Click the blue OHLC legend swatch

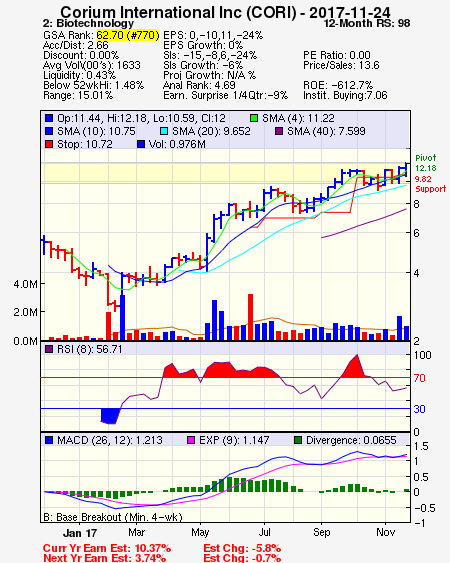coord(49,118)
